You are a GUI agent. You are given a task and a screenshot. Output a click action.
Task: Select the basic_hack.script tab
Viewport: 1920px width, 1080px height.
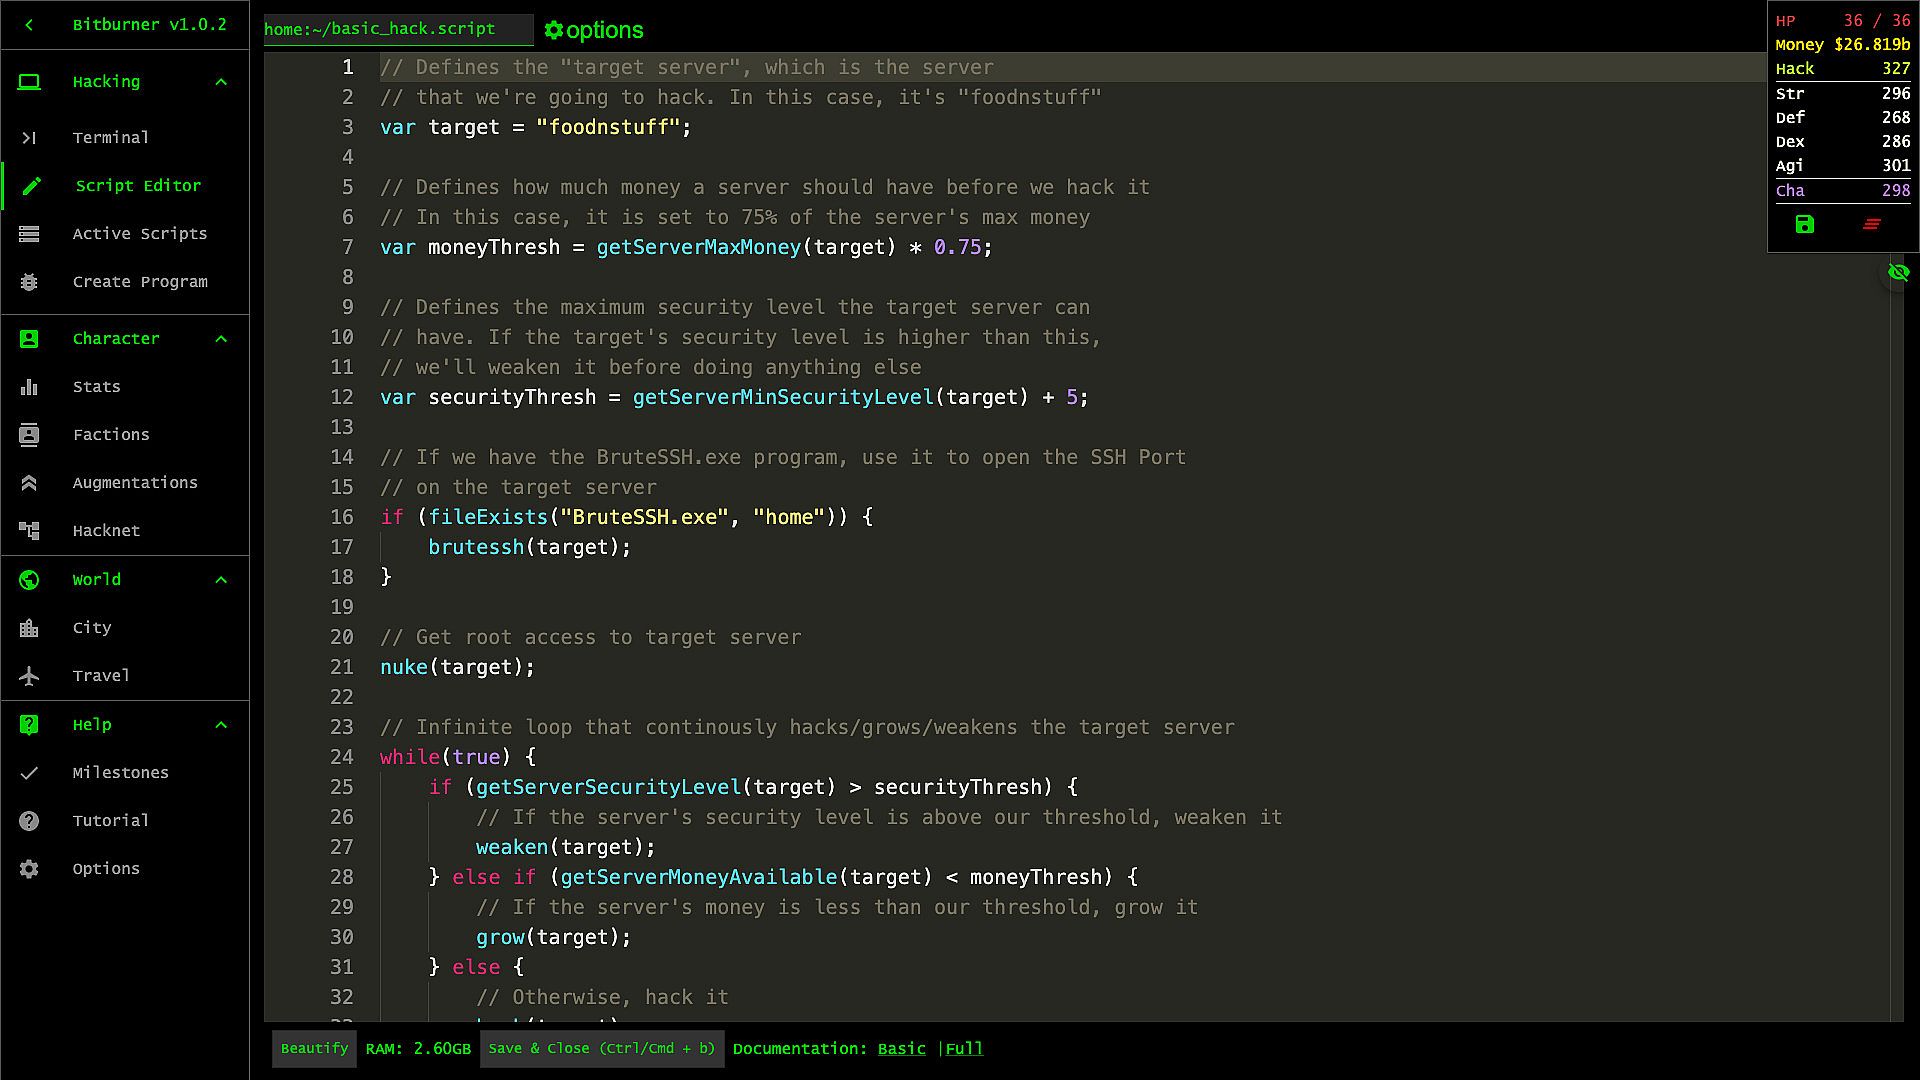(380, 29)
